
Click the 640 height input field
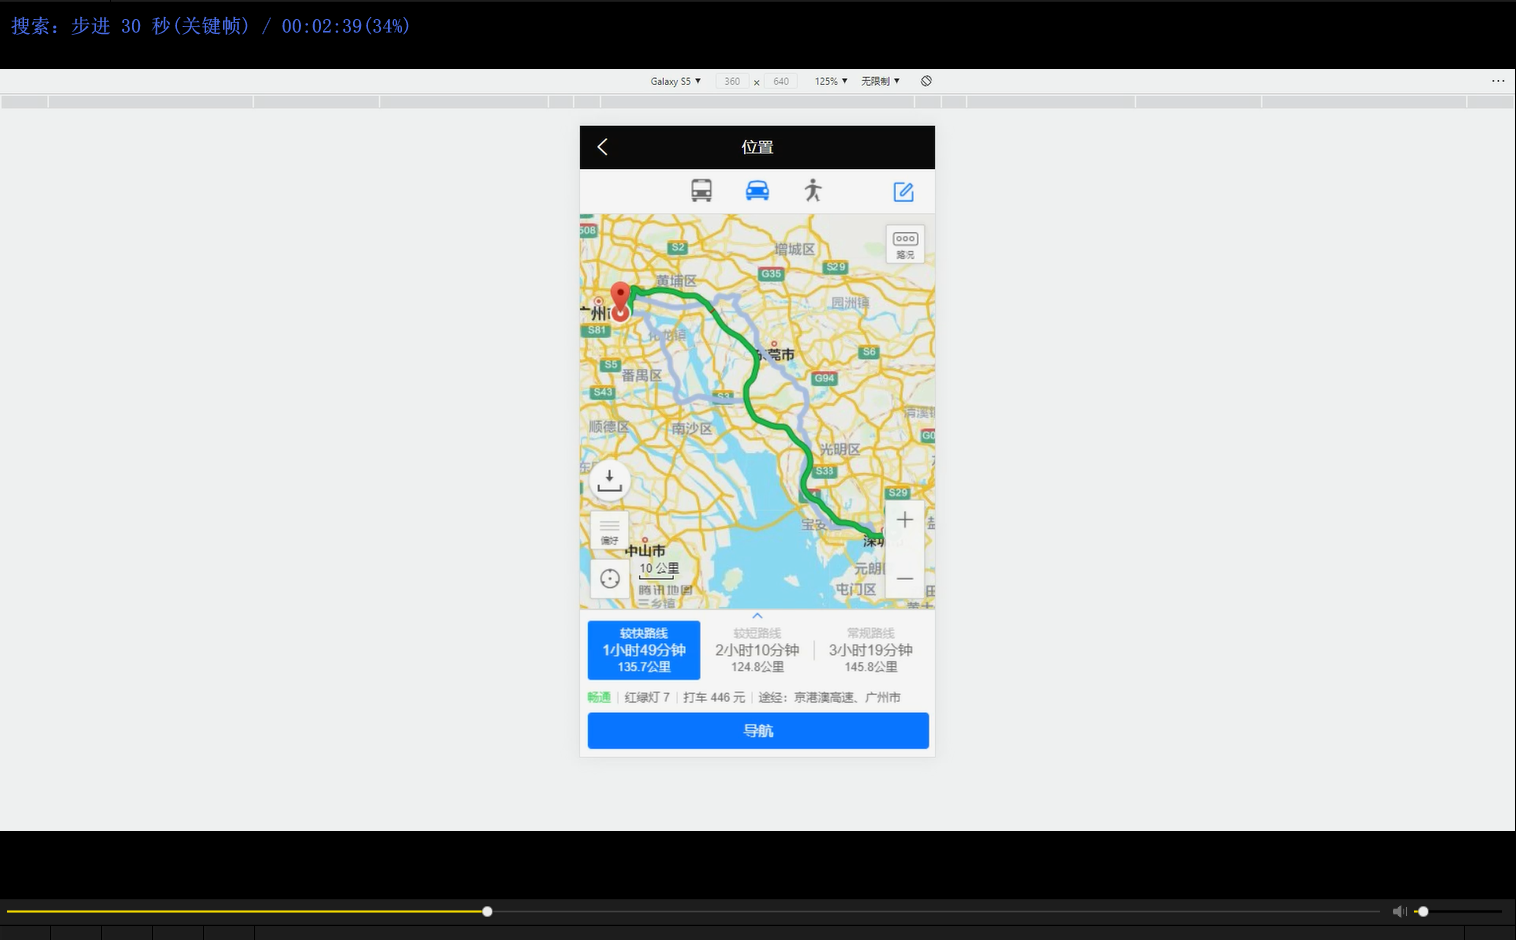(781, 81)
